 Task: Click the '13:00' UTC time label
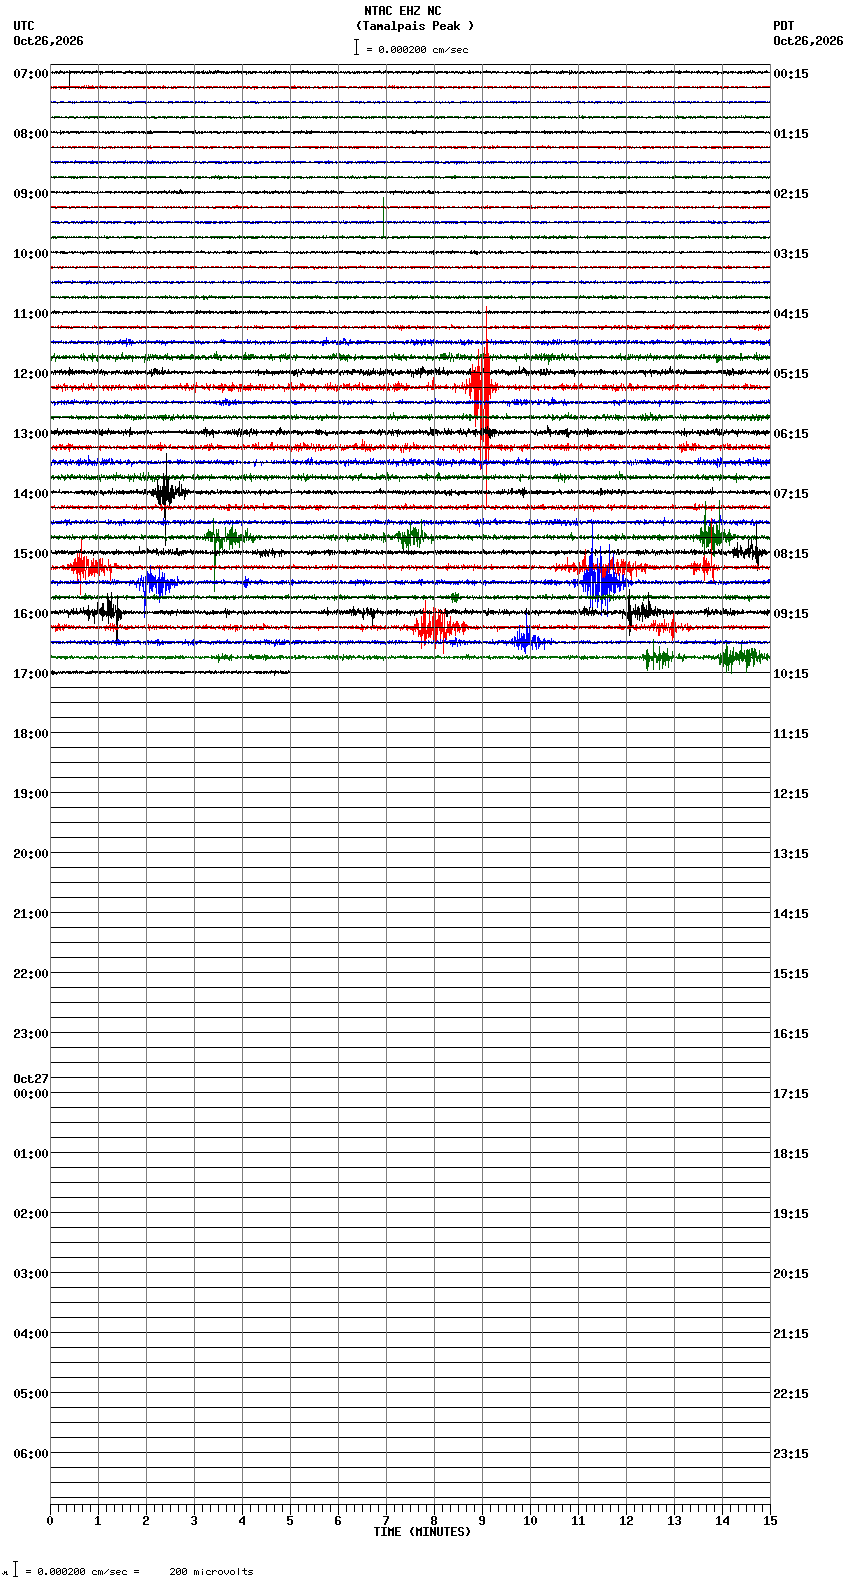pyautogui.click(x=31, y=434)
